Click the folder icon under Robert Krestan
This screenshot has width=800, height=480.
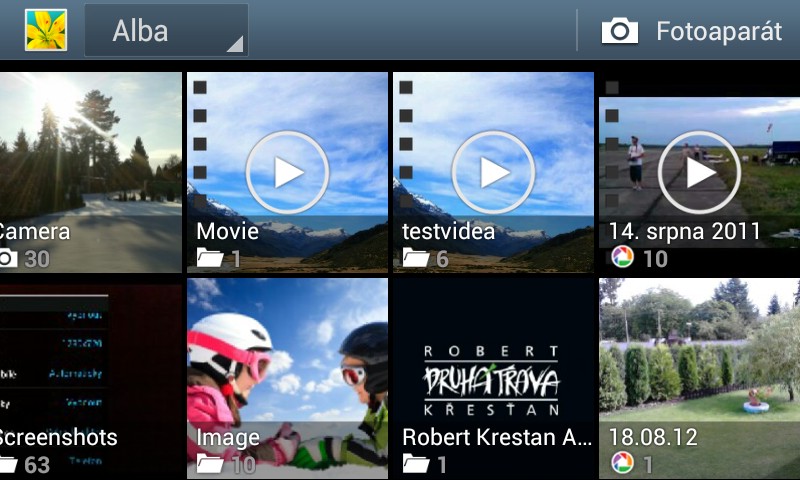point(416,464)
